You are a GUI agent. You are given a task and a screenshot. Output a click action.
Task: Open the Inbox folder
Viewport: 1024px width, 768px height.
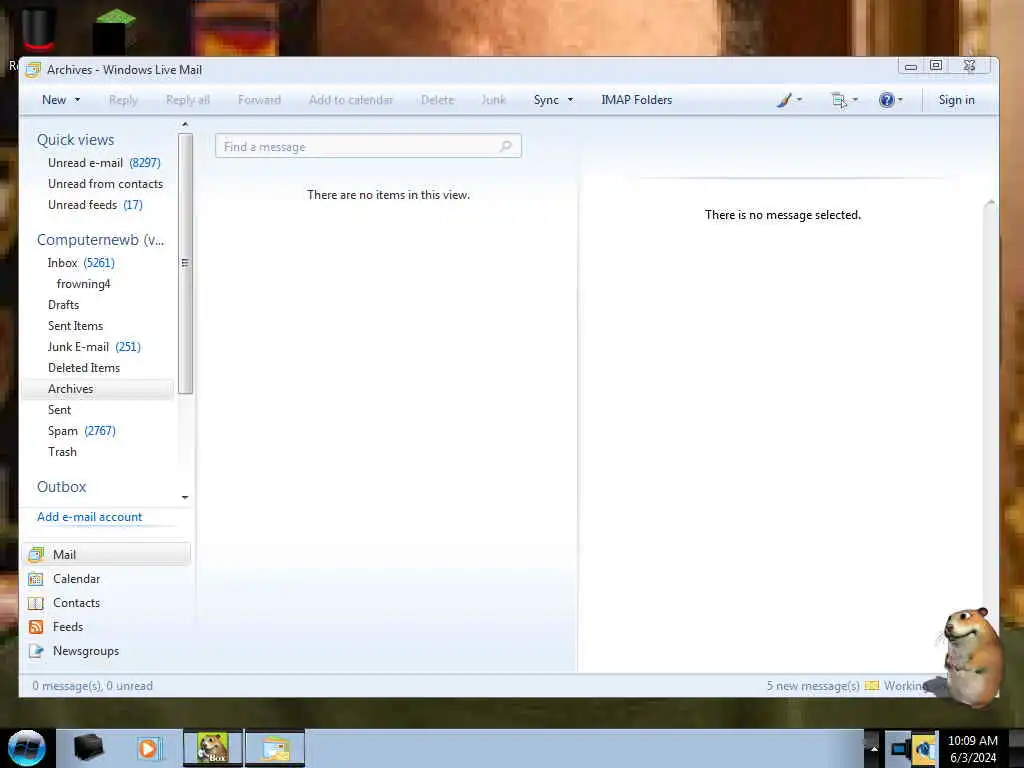point(81,263)
